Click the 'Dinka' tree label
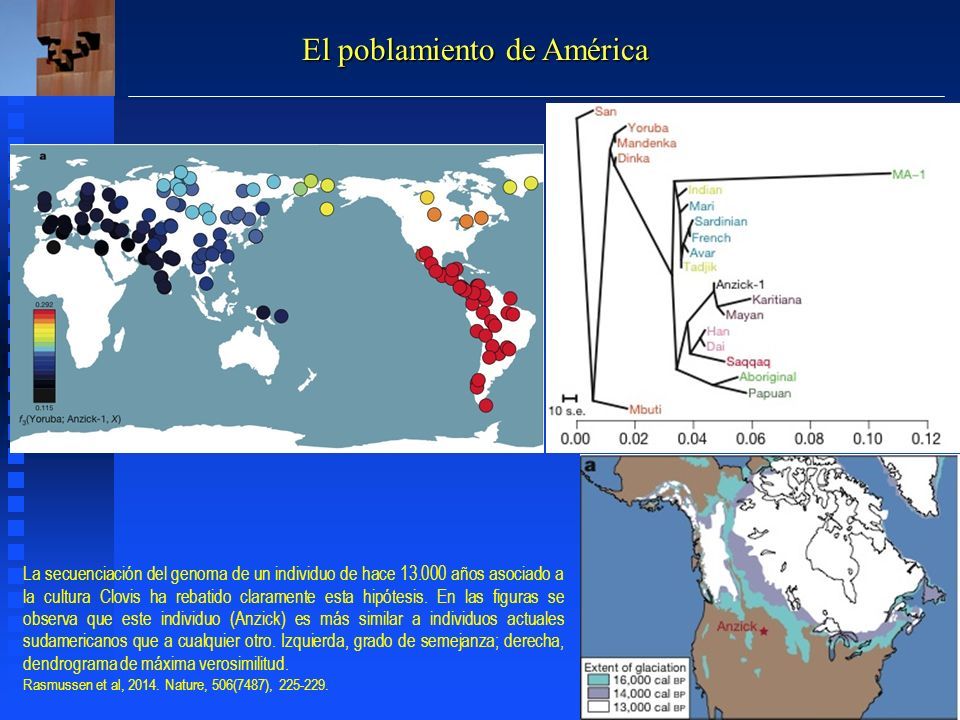960x720 pixels. pos(634,159)
